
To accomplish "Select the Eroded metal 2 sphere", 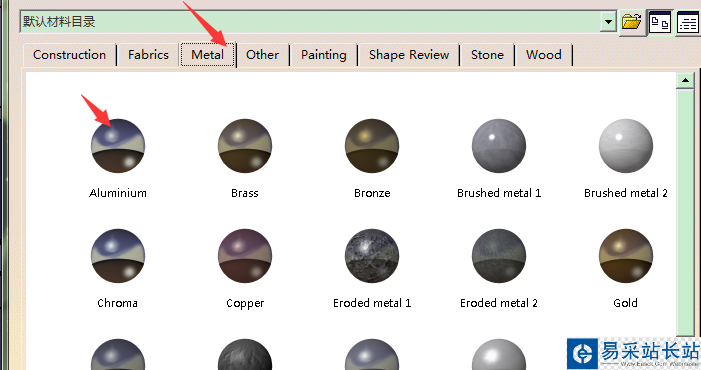I will click(x=499, y=256).
